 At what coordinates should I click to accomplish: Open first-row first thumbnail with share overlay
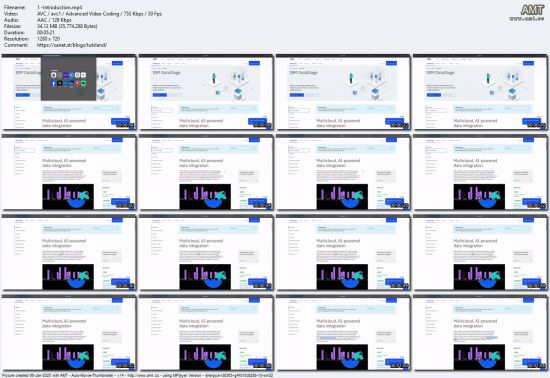pyautogui.click(x=69, y=92)
